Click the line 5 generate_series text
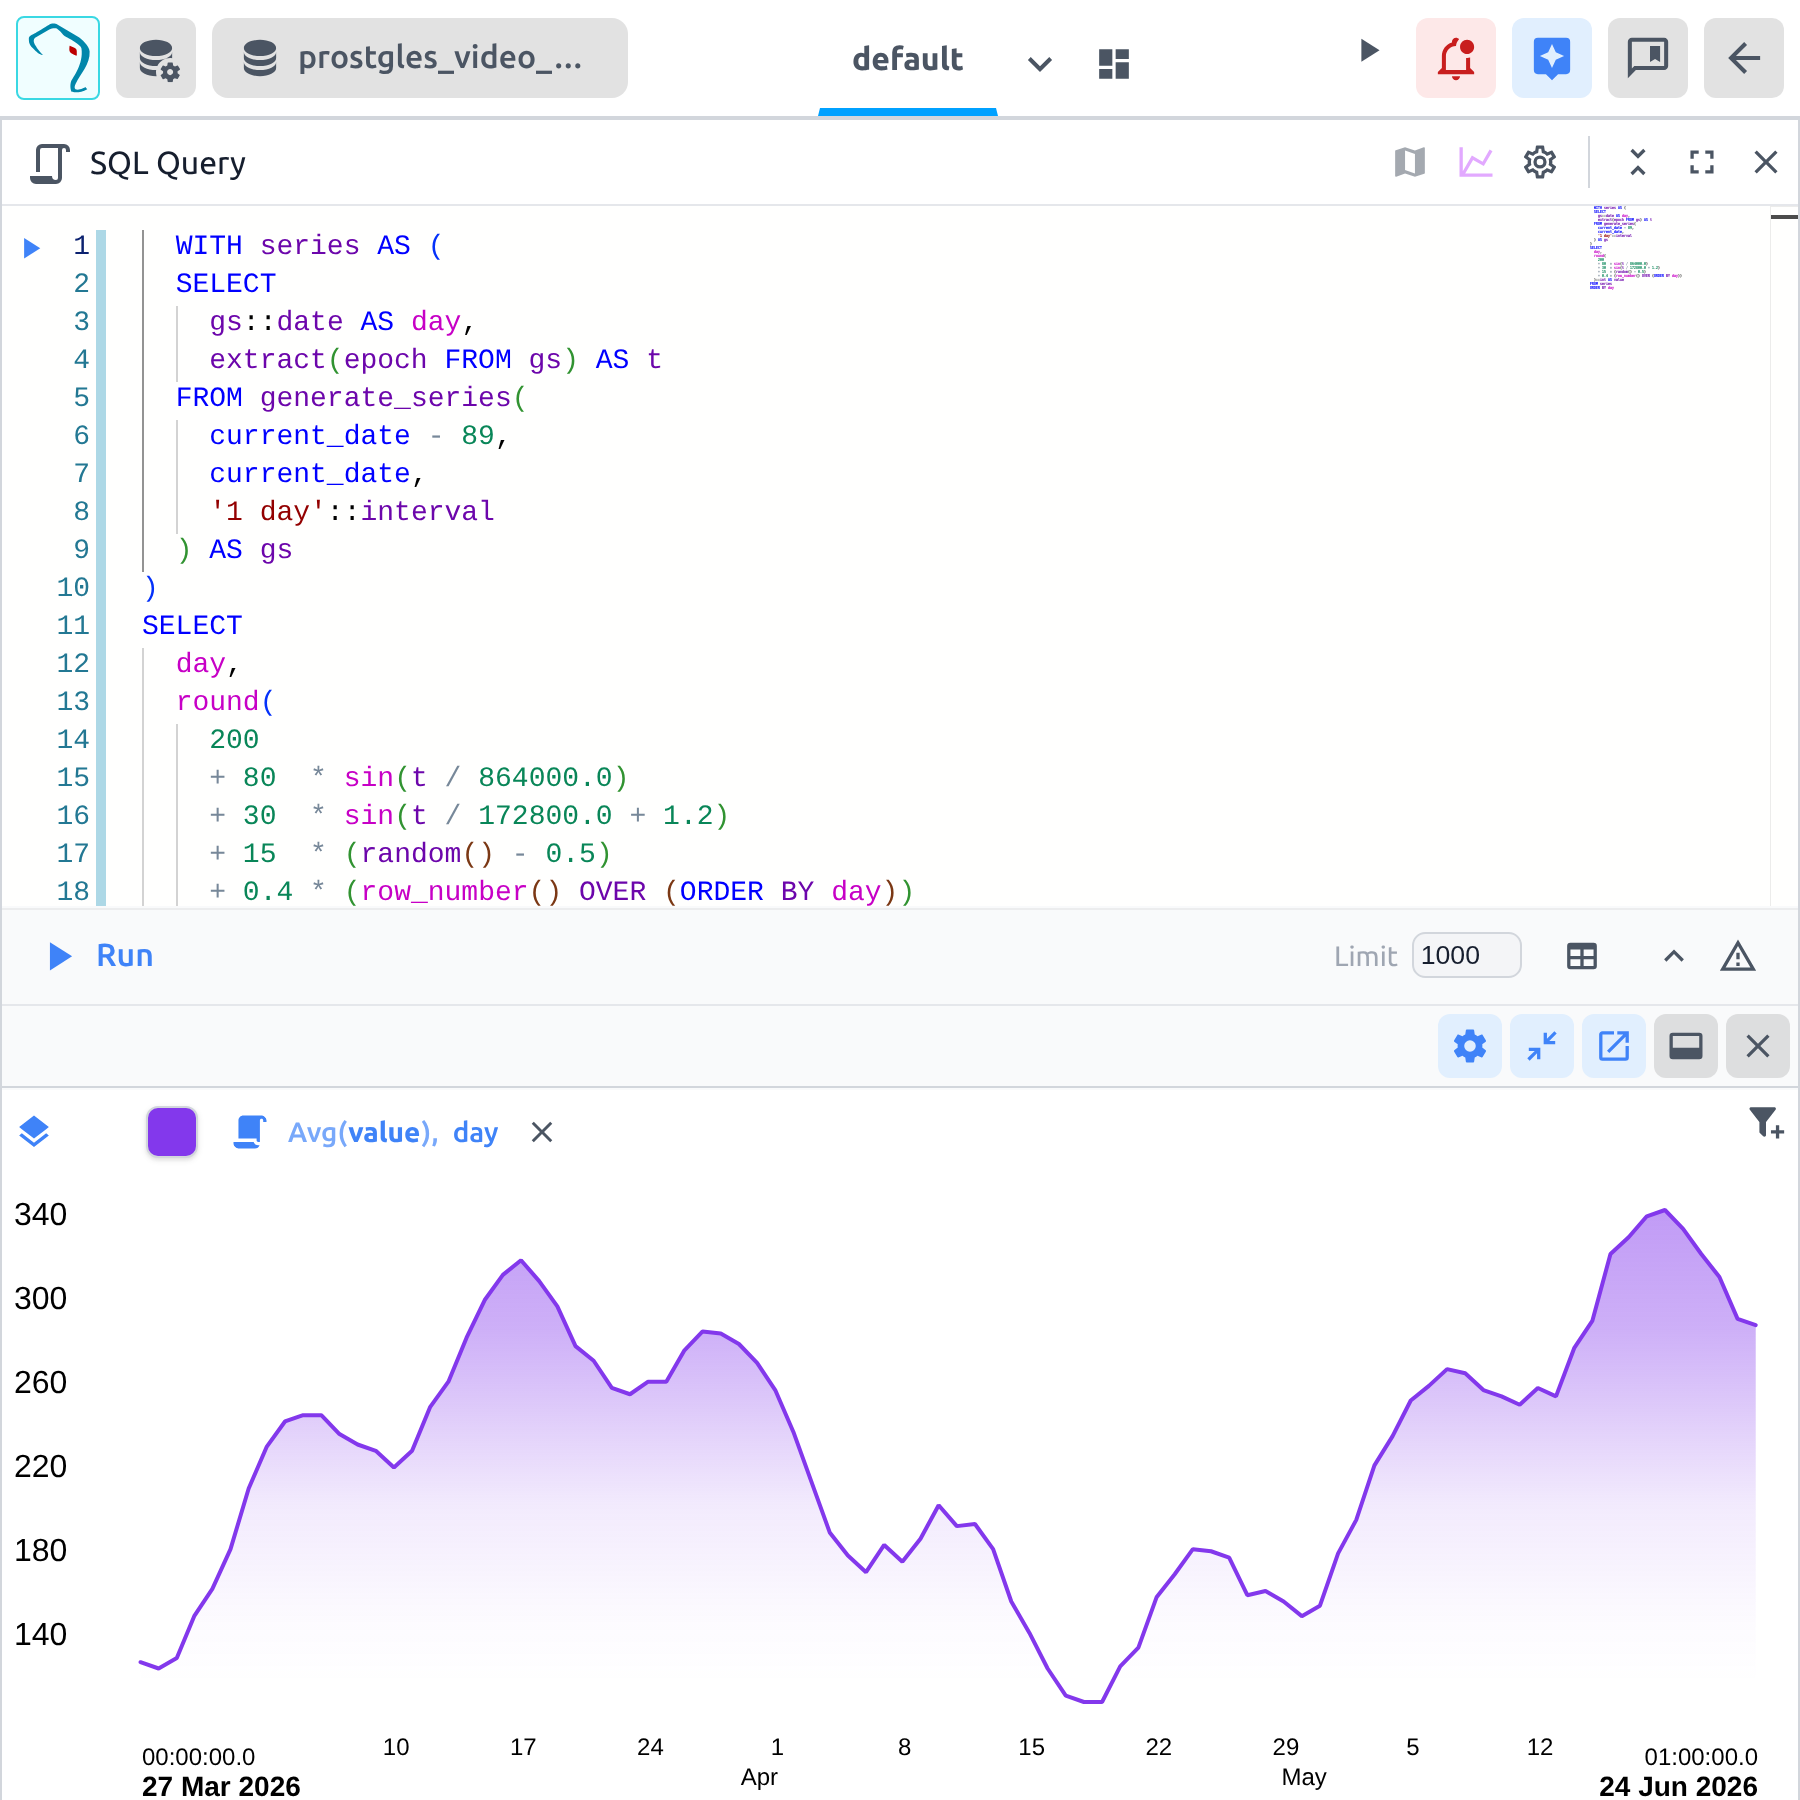The width and height of the screenshot is (1800, 1800). click(x=386, y=398)
